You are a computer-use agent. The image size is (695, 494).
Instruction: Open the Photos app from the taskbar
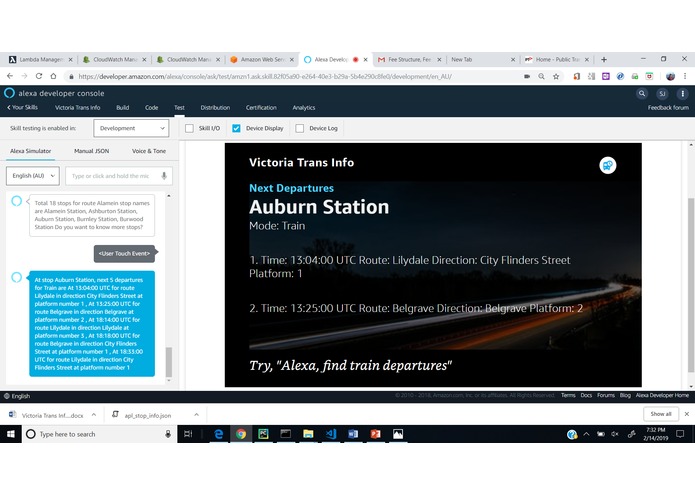(398, 434)
